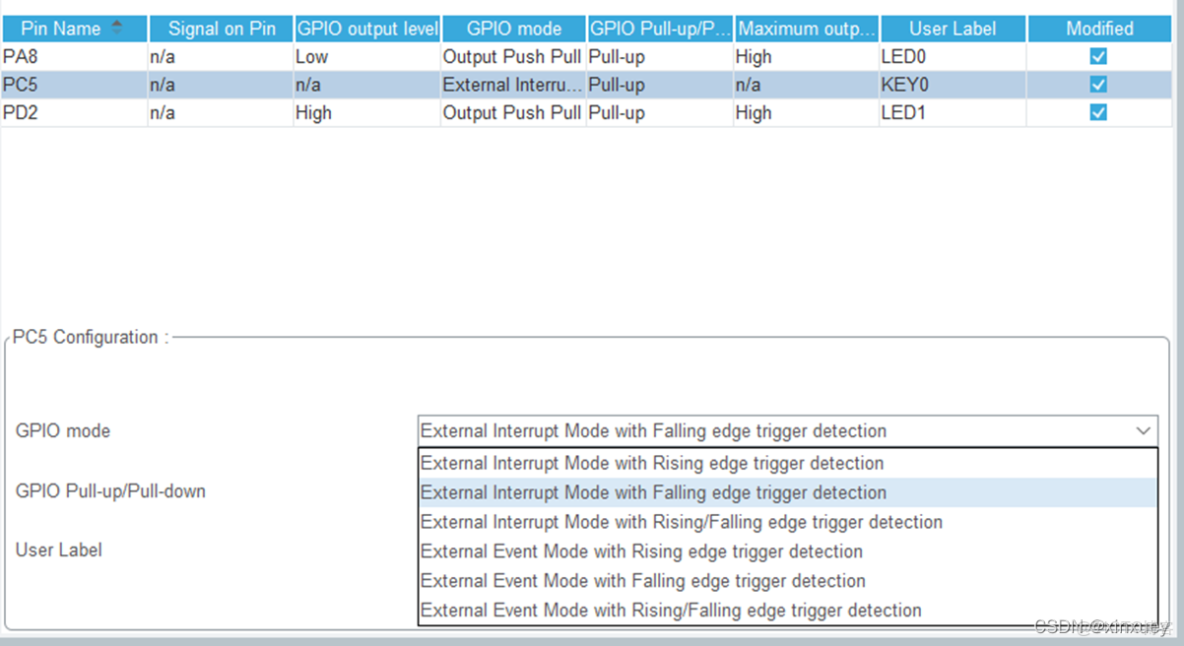
Task: Choose External Interrupt Mode with Rising edge trigger
Action: point(788,463)
